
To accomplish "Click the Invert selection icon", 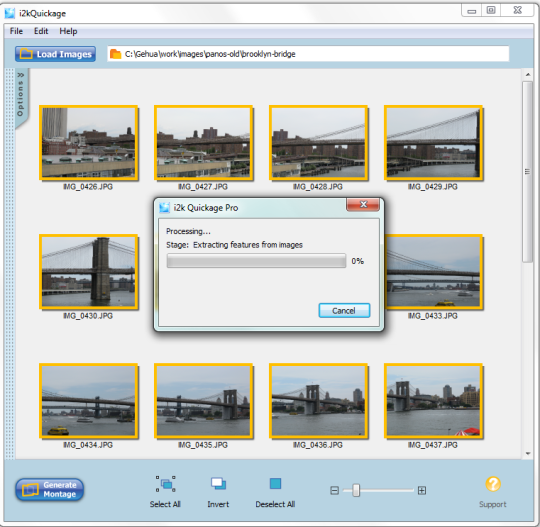I will coord(218,483).
